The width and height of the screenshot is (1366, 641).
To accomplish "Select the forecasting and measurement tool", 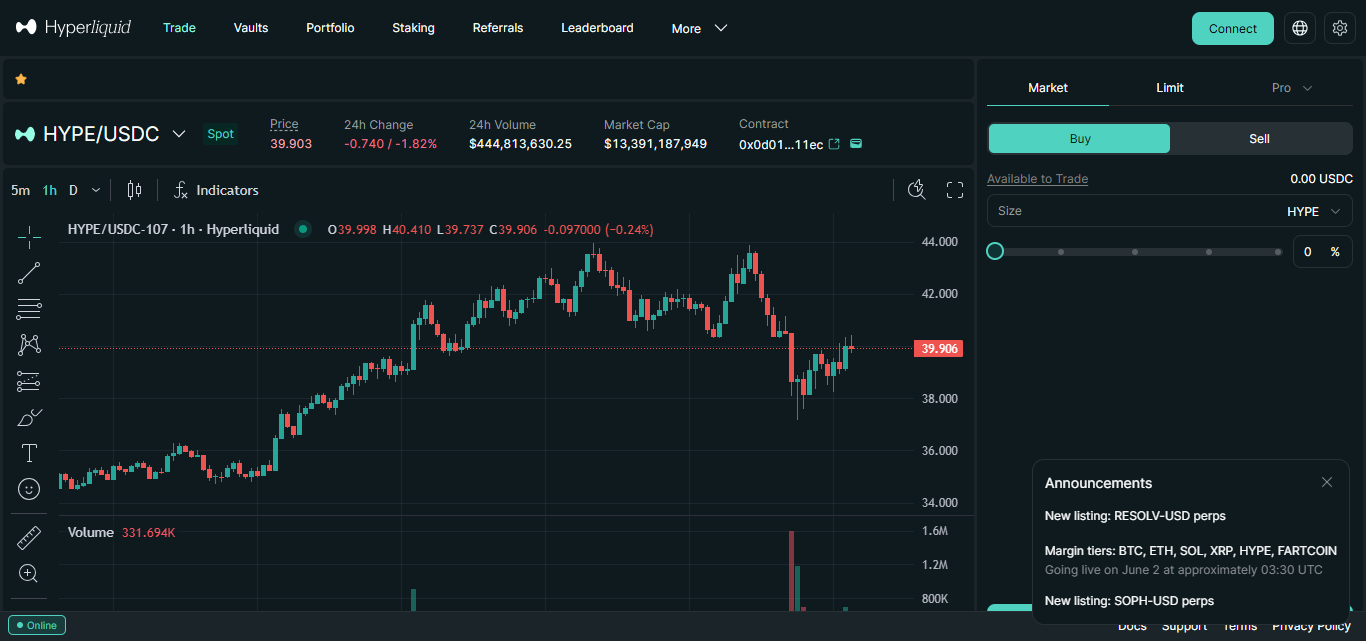I will 29,381.
